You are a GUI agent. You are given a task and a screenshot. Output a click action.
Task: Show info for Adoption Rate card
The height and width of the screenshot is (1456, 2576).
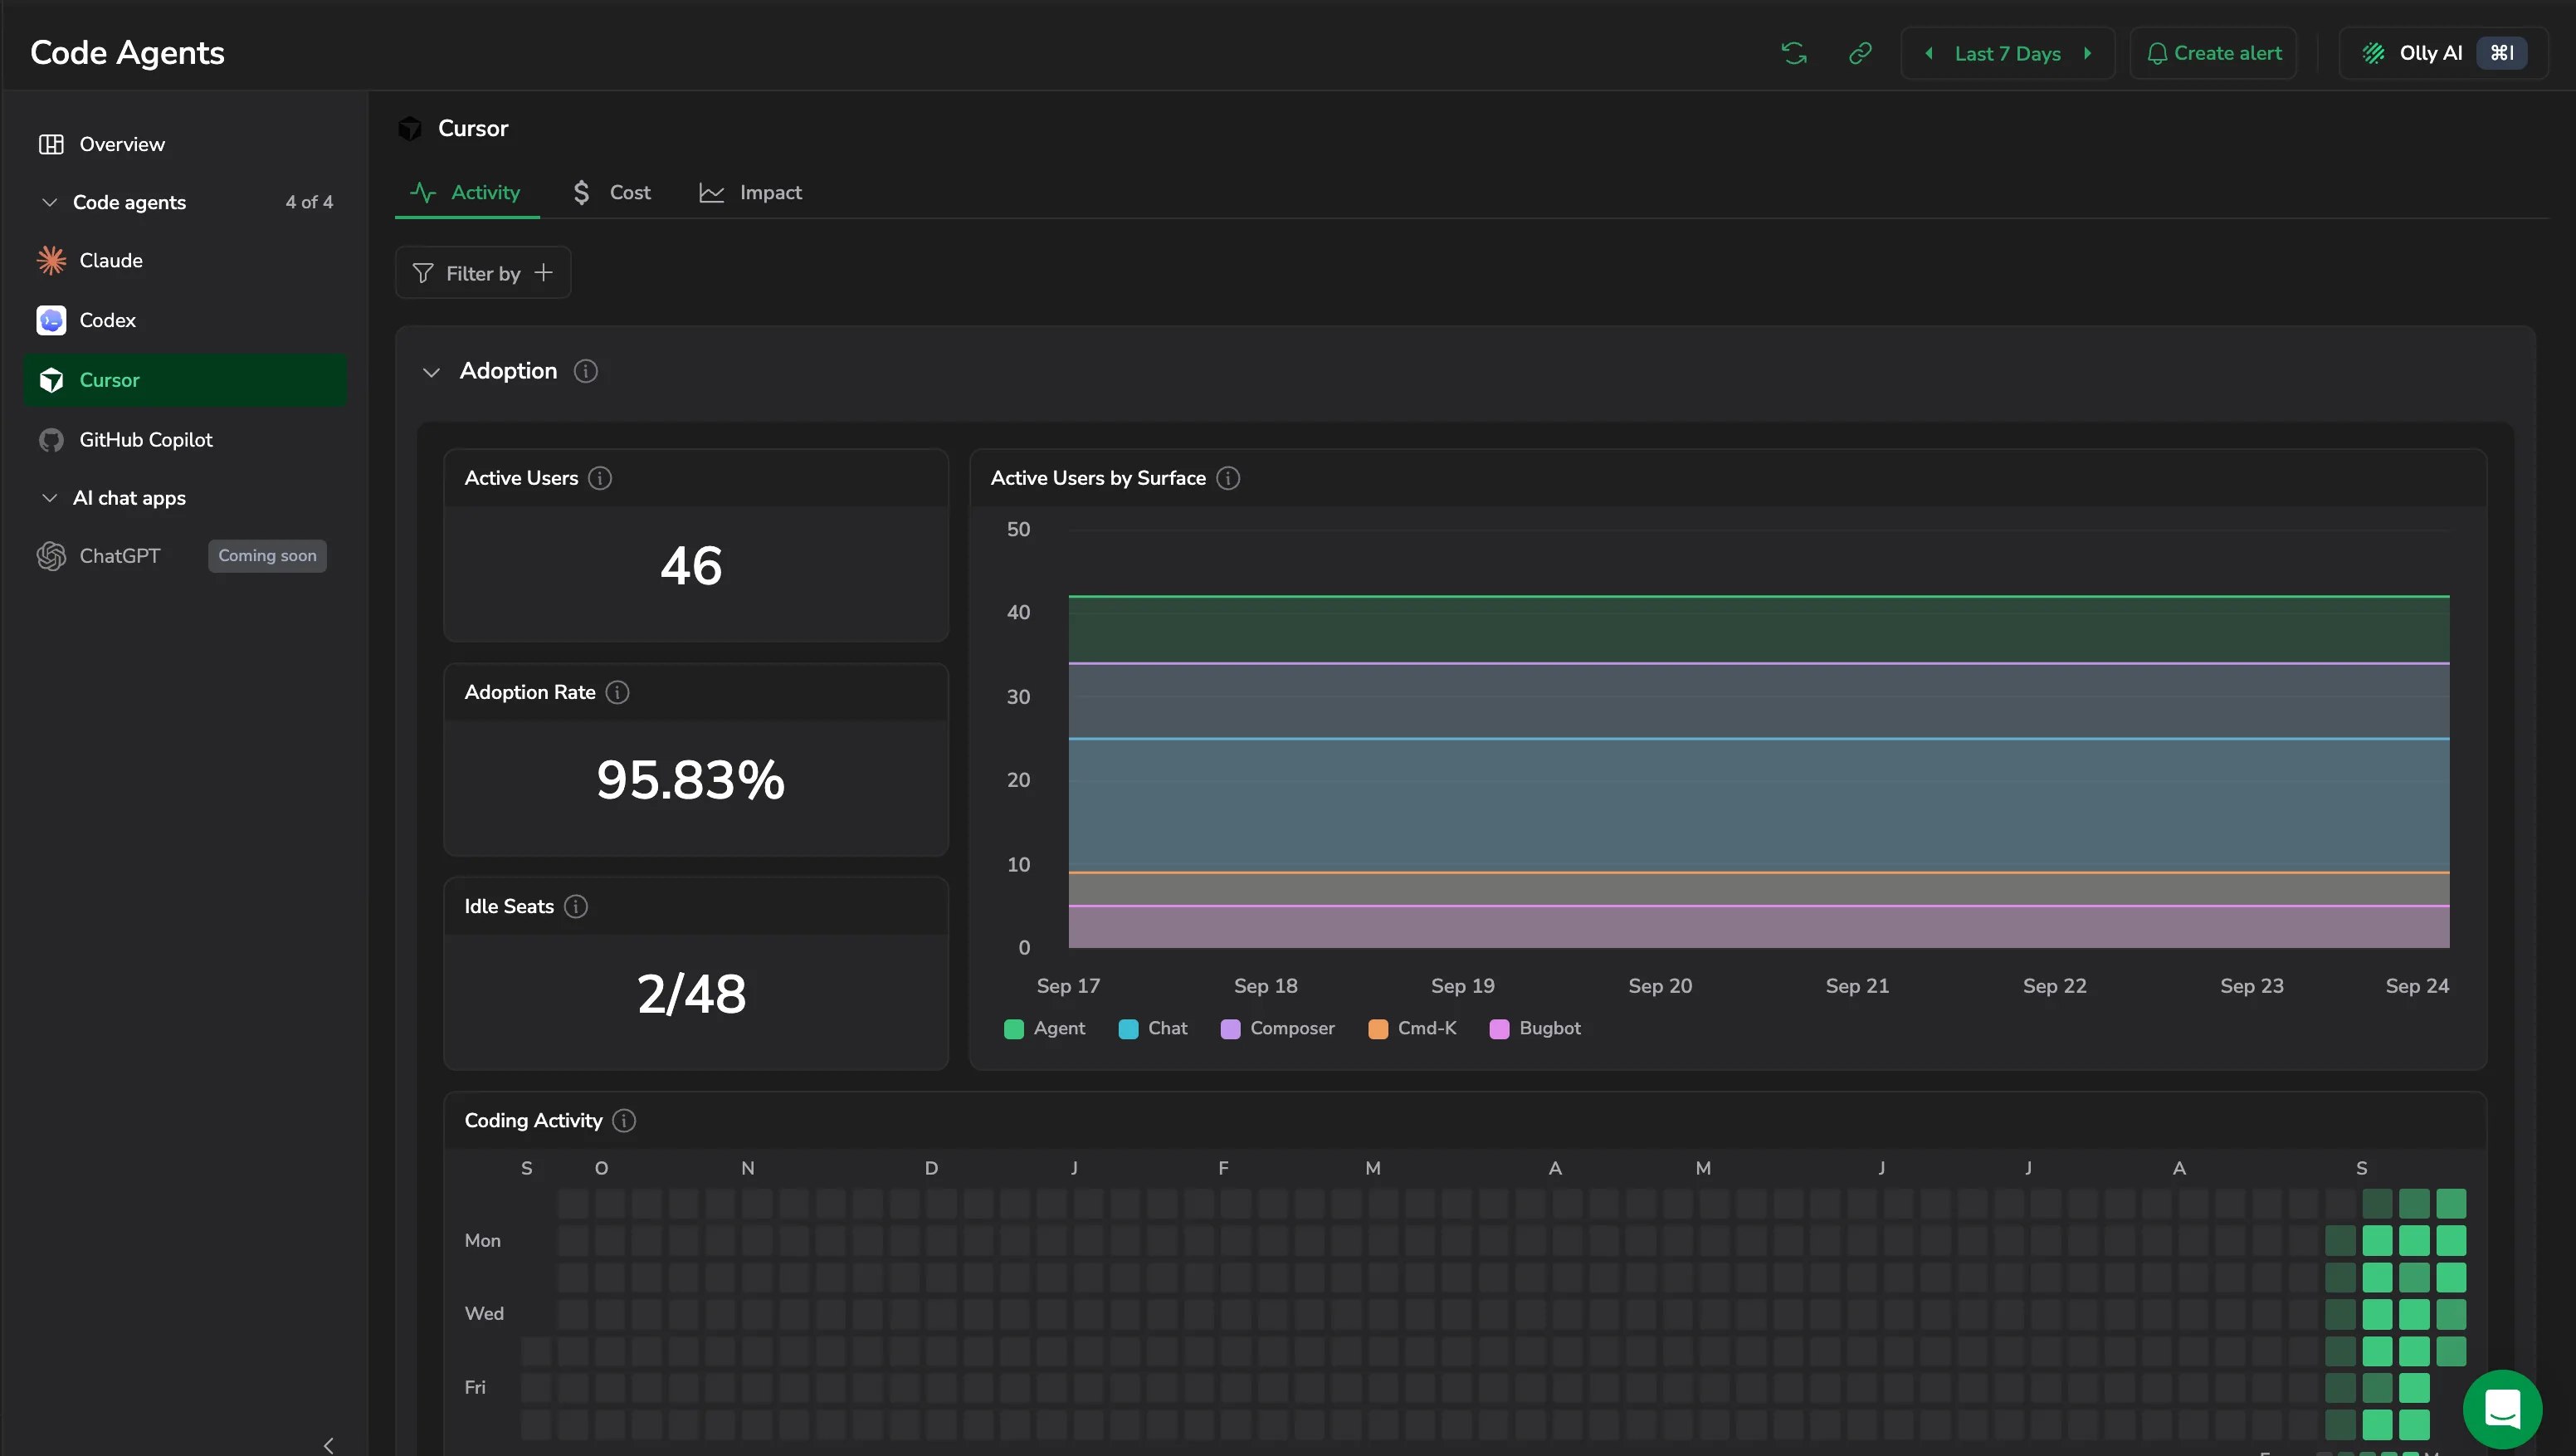tap(618, 692)
